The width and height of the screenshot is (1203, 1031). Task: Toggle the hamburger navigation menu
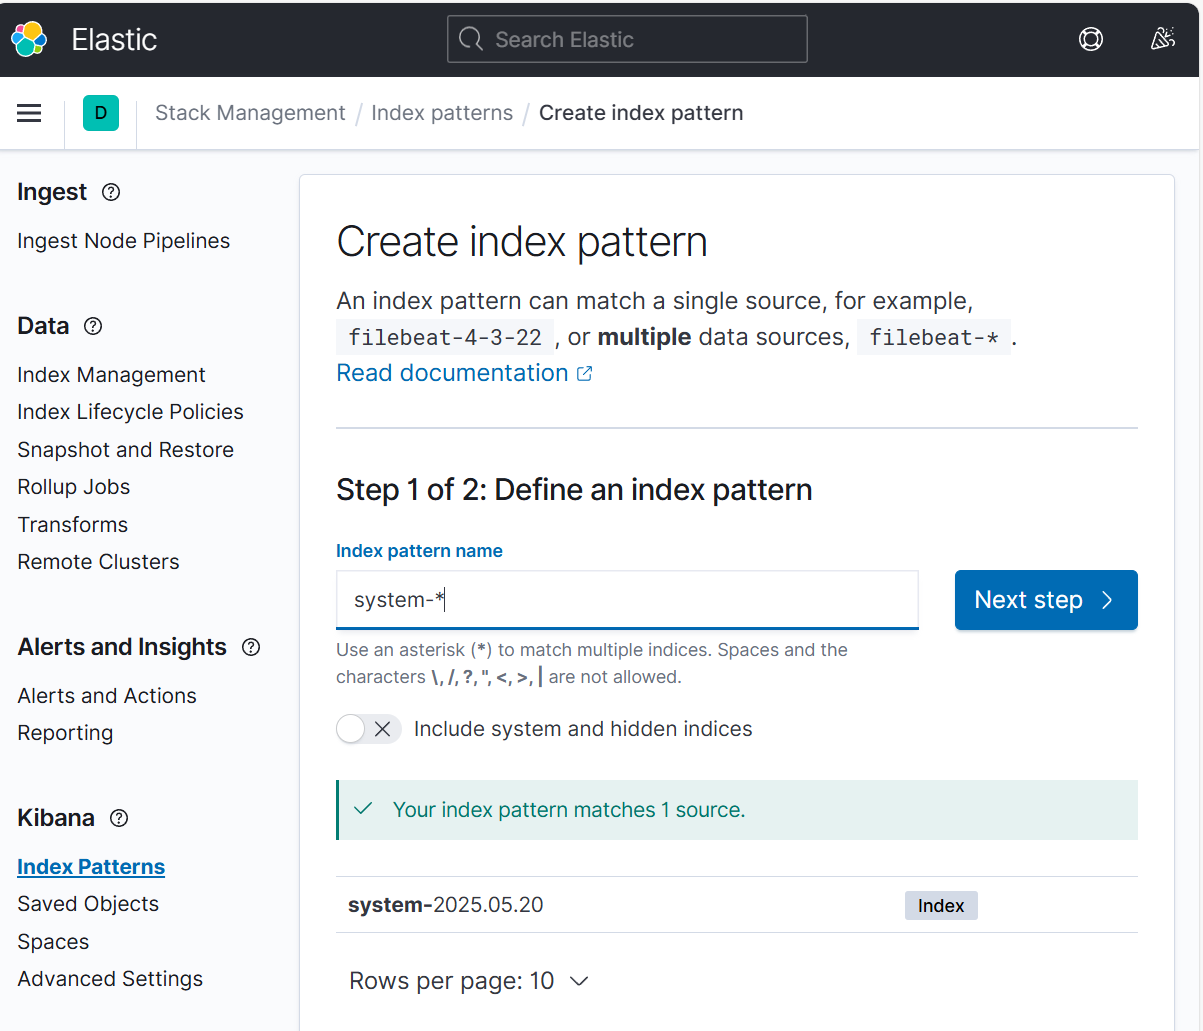(x=29, y=113)
